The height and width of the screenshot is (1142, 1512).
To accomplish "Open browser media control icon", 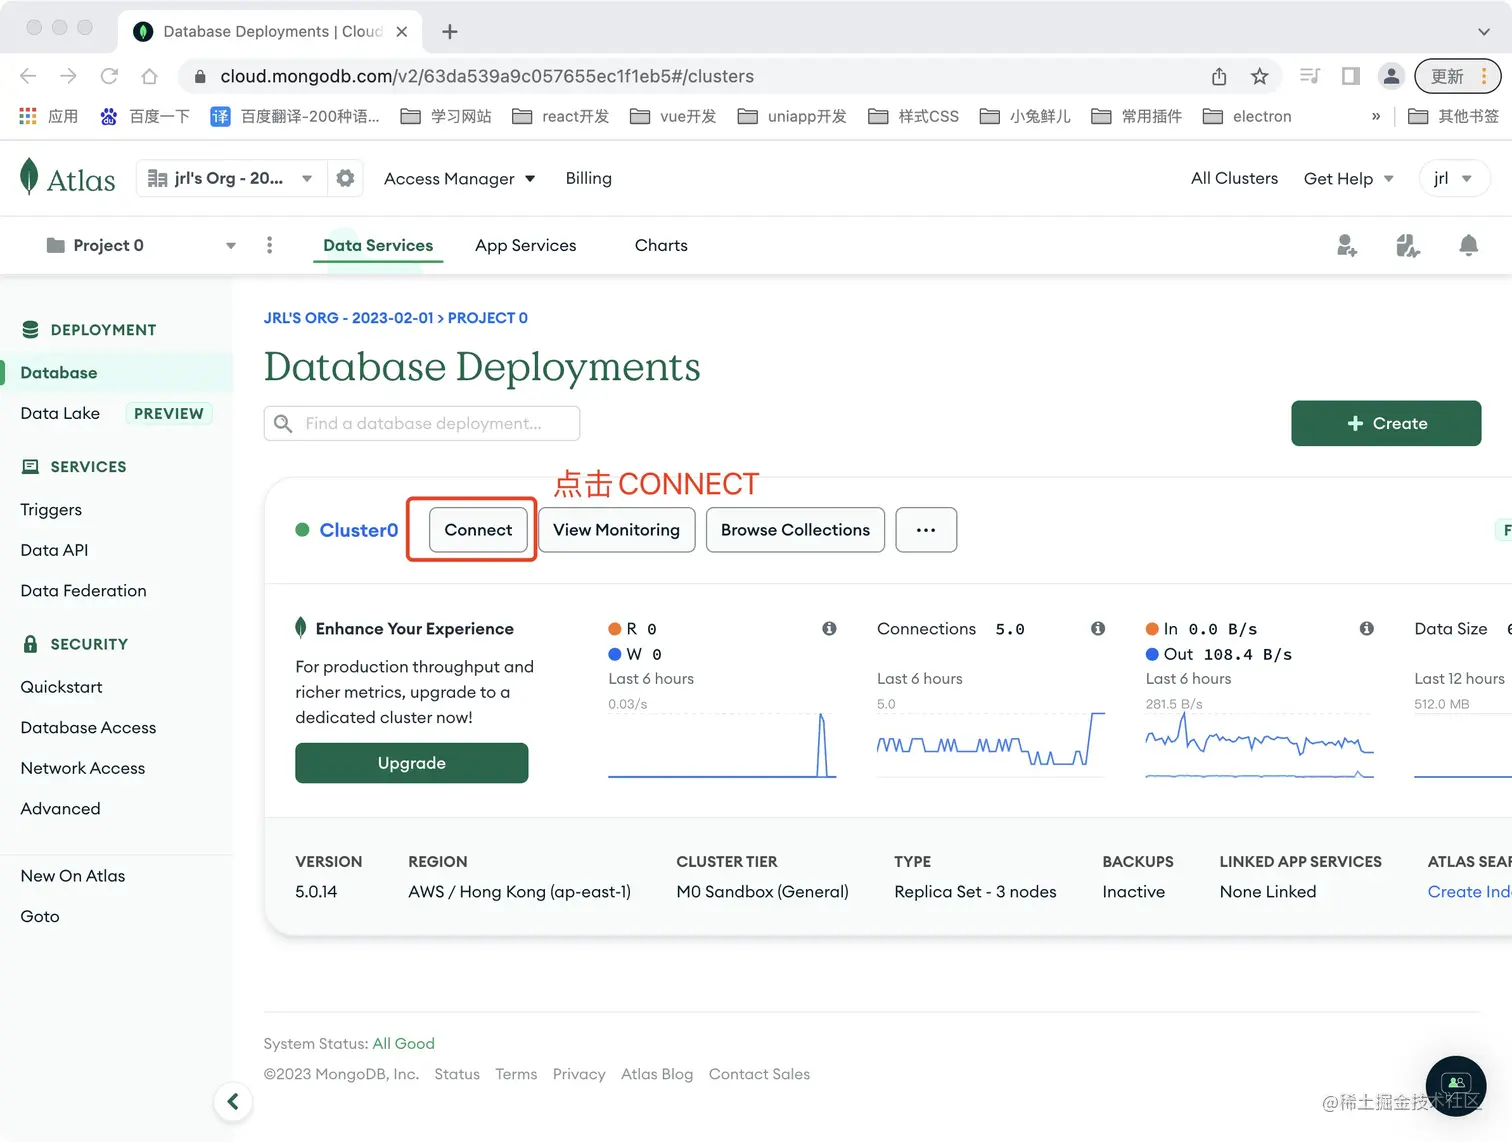I will [1310, 76].
